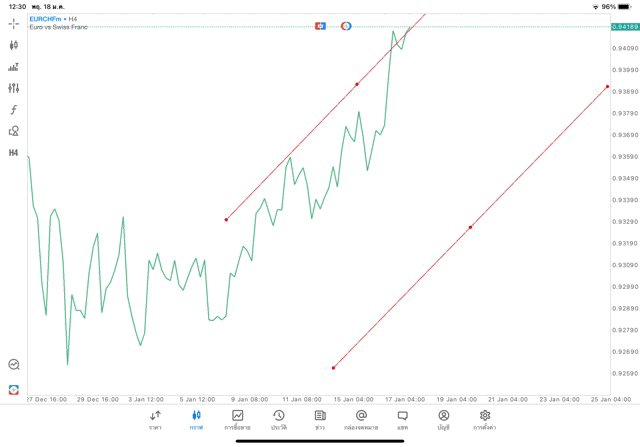Tap the function (f) indicator icon

[x=13, y=109]
